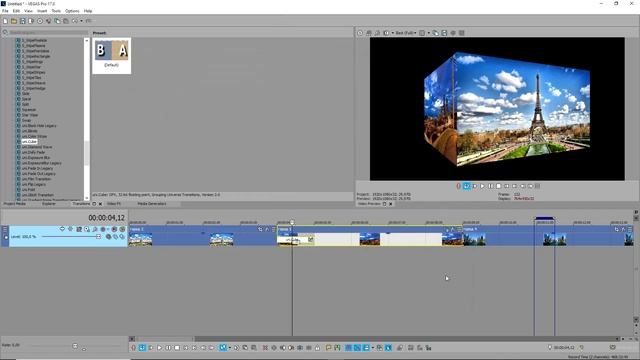
Task: Close the Video Preview tab with its X
Action: [391, 204]
